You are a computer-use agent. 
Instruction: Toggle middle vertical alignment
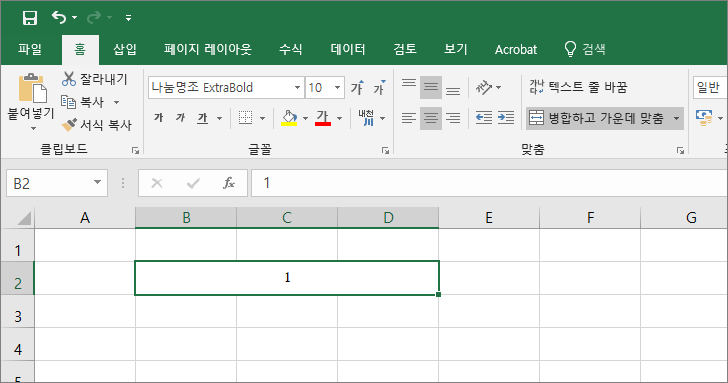coord(431,87)
